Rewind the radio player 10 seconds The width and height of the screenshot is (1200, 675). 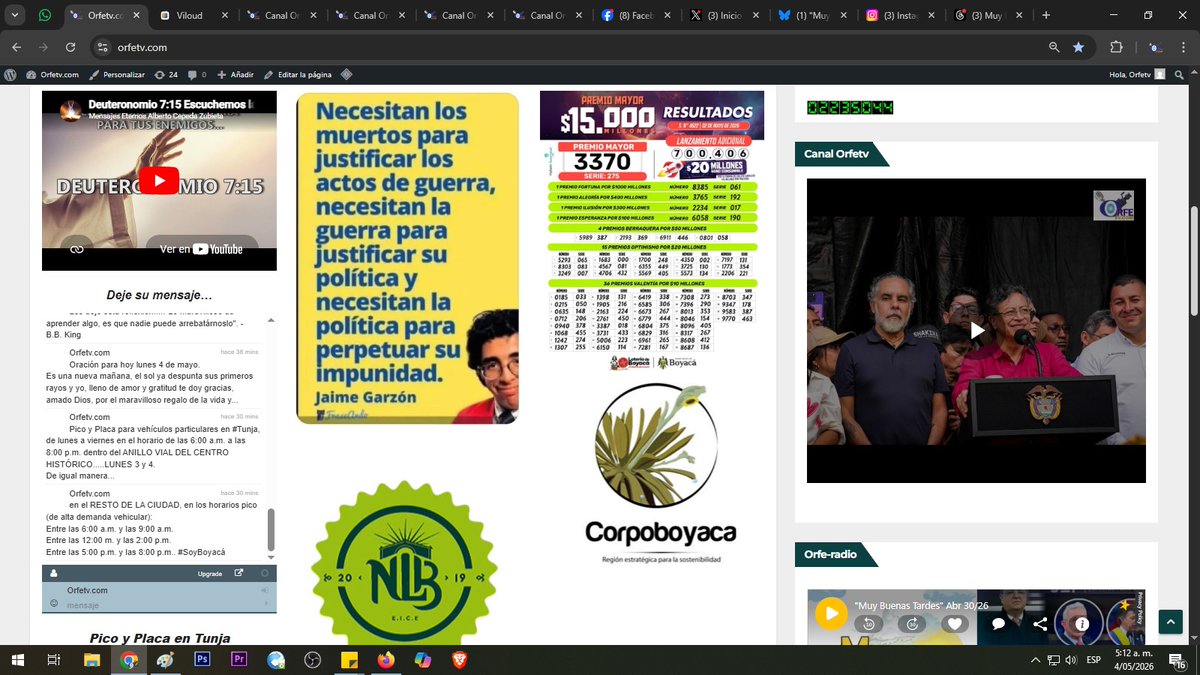coord(869,623)
